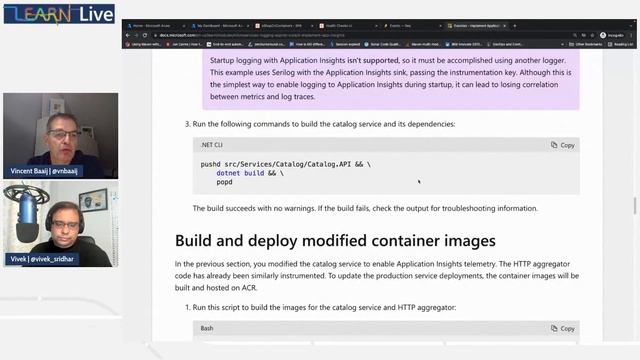This screenshot has width=640, height=360.
Task: Switch to Events - Seq tab
Action: 411,26
